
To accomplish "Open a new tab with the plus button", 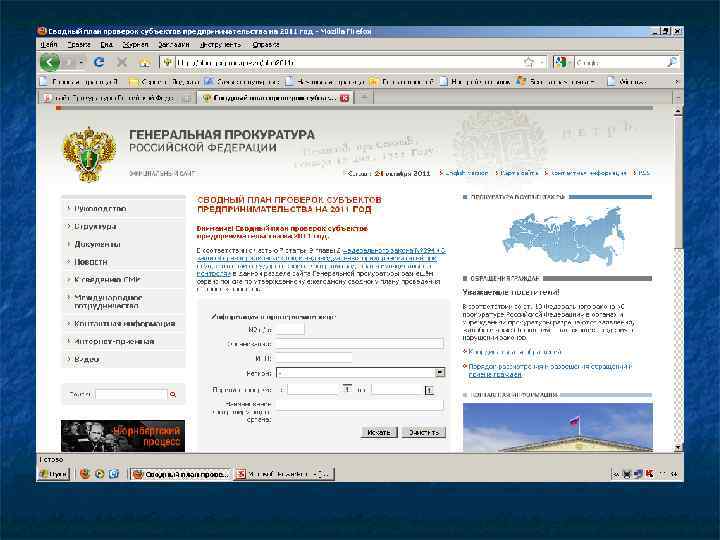I will point(364,97).
